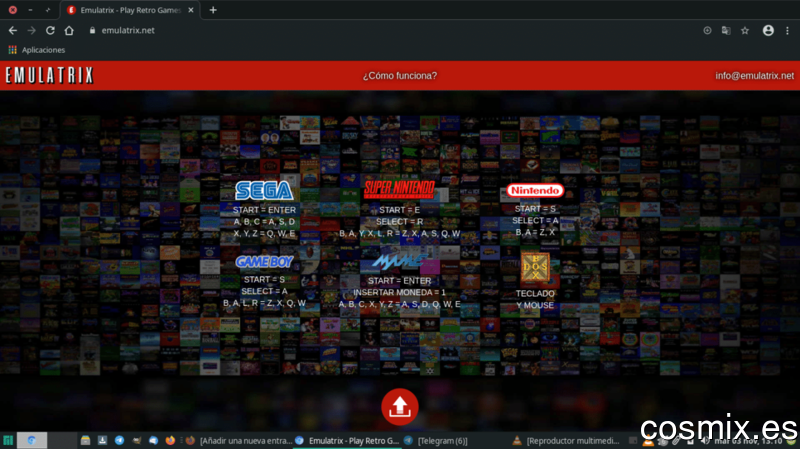Open the browser home page
The image size is (800, 449).
click(69, 31)
